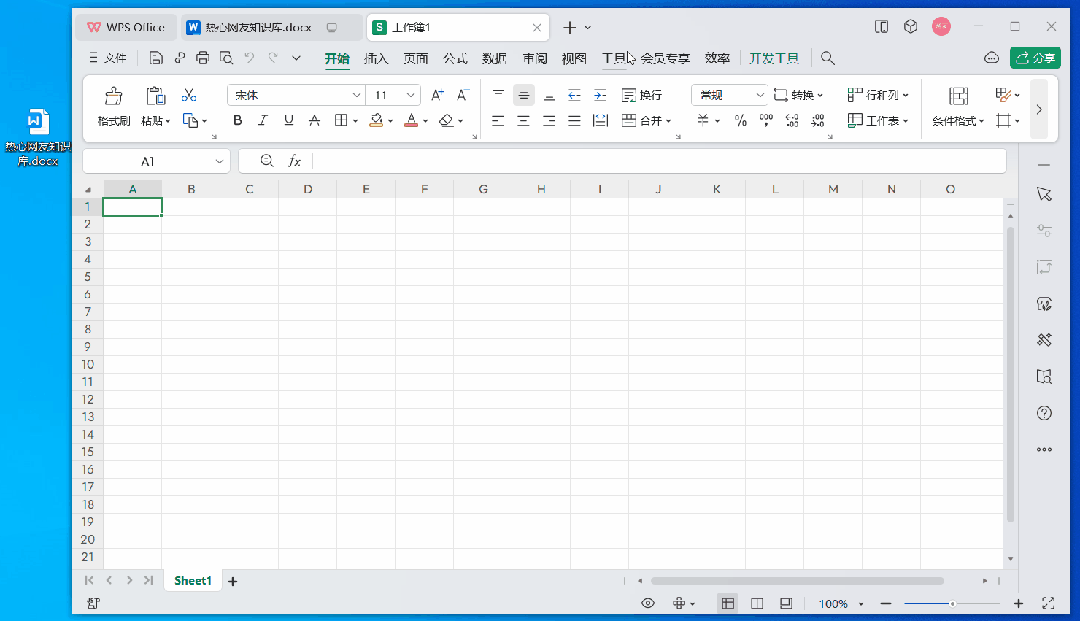Click the Format Painter (格式刷) icon
This screenshot has height=621, width=1080.
[x=113, y=96]
